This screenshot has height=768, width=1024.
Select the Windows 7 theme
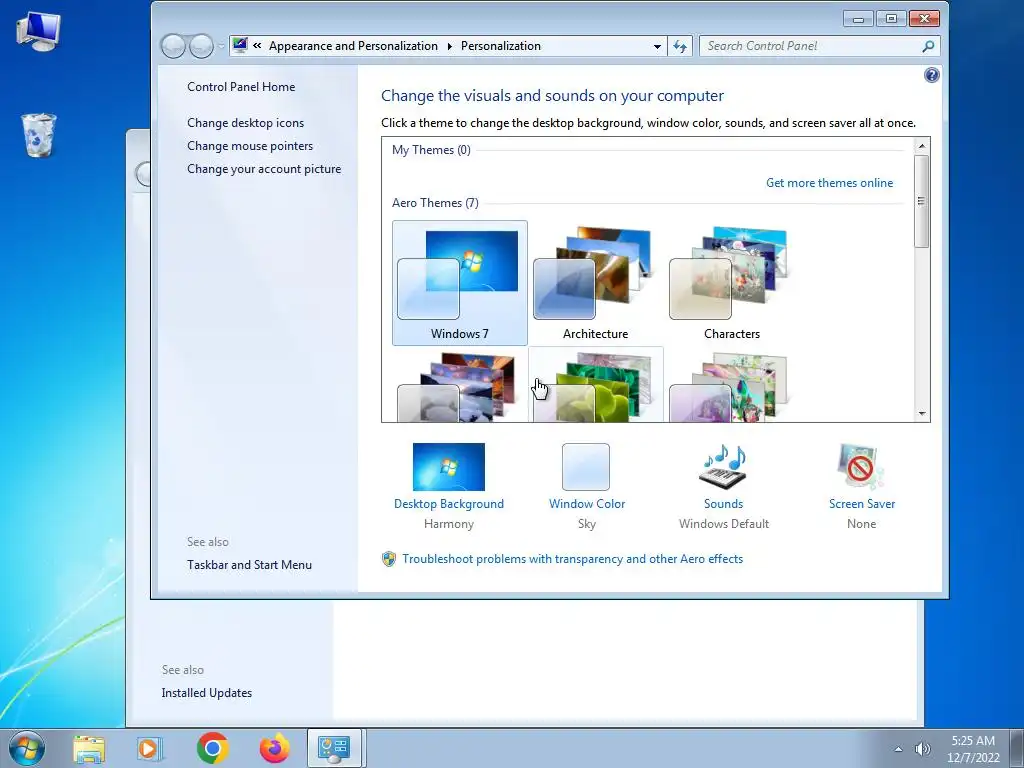(x=460, y=283)
